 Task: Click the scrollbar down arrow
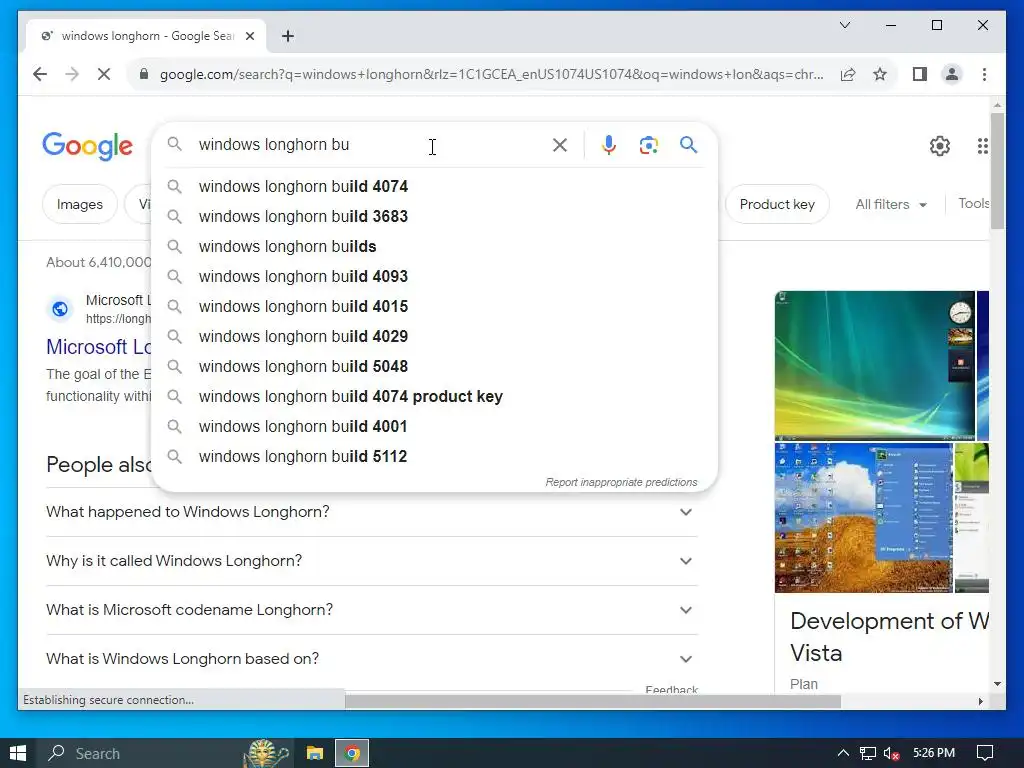[997, 684]
